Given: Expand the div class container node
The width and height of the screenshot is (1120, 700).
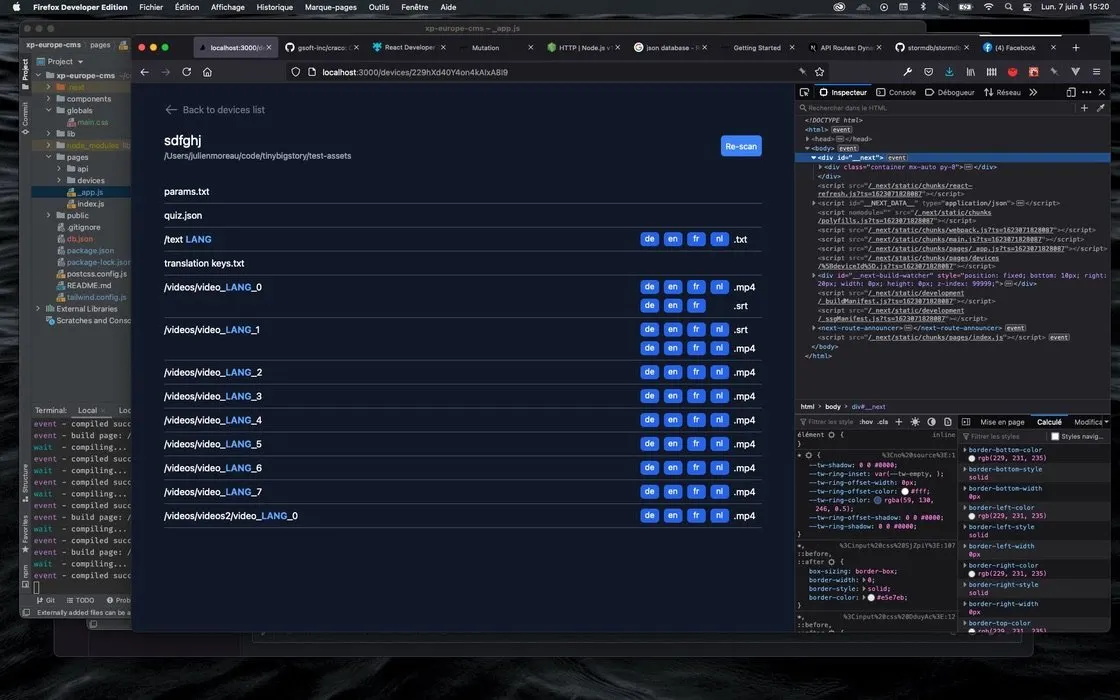Looking at the screenshot, I should point(820,167).
